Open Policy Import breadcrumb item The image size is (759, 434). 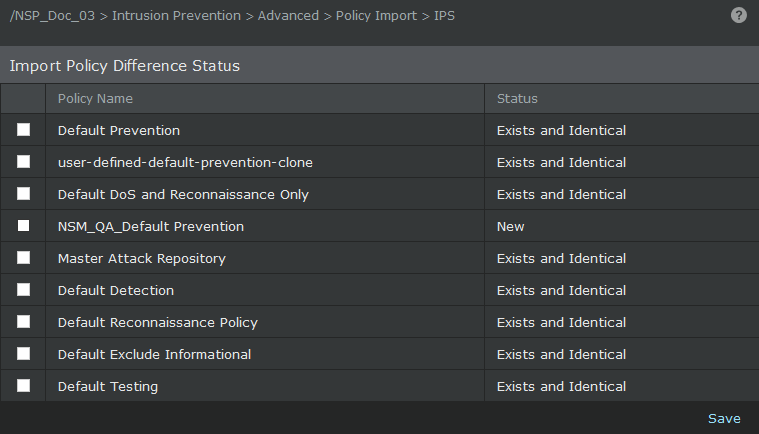pos(376,16)
